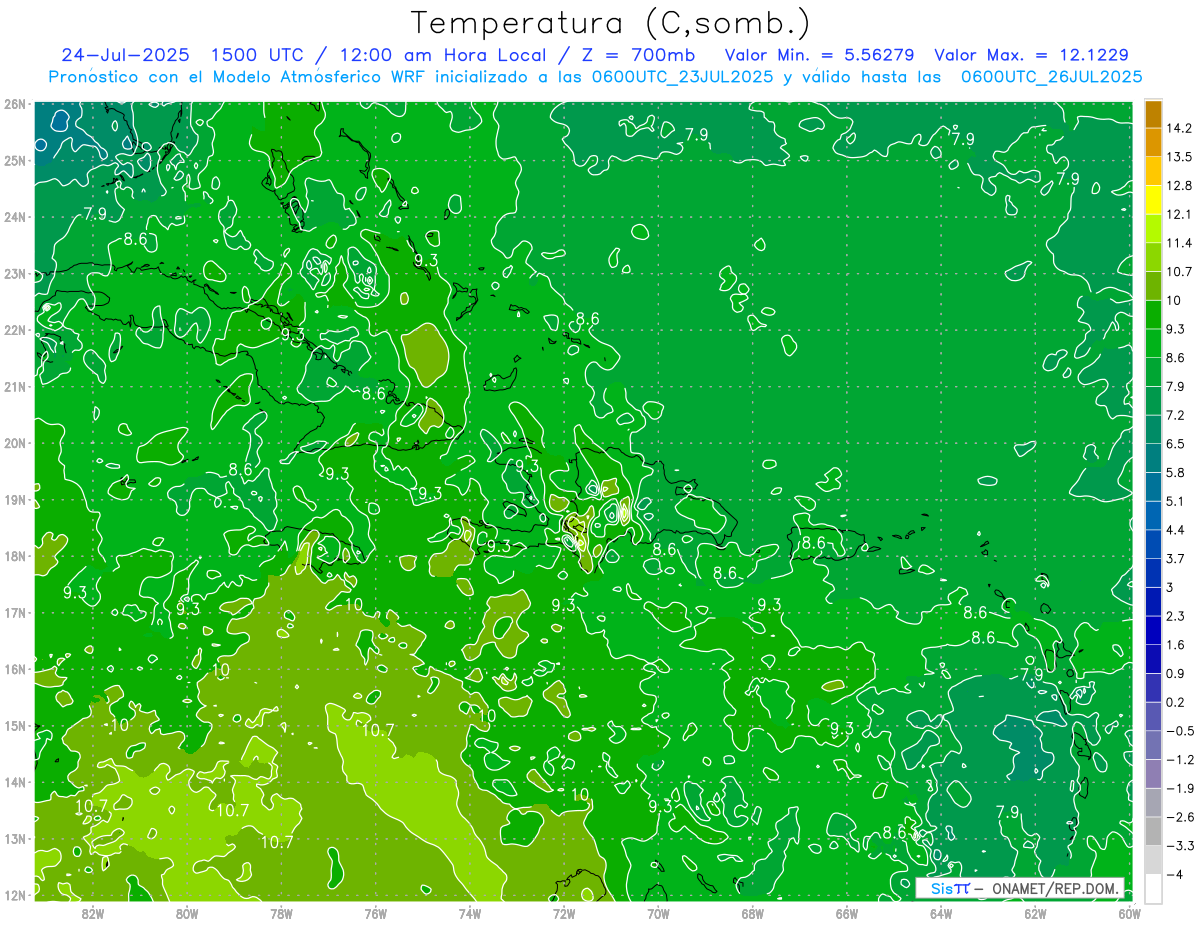Image resolution: width=1200 pixels, height=927 pixels.
Task: Select the 68W longitude tick label
Action: [x=753, y=913]
